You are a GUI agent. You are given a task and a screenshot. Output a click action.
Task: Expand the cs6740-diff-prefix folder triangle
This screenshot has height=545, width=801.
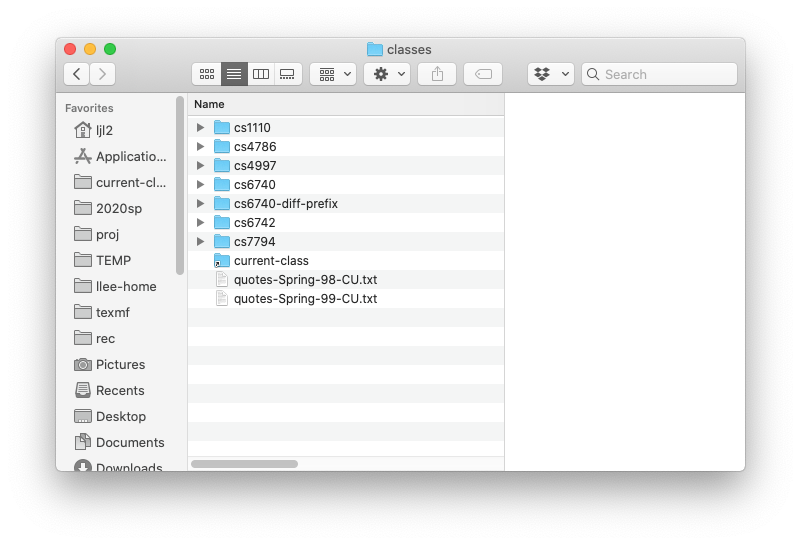click(200, 204)
